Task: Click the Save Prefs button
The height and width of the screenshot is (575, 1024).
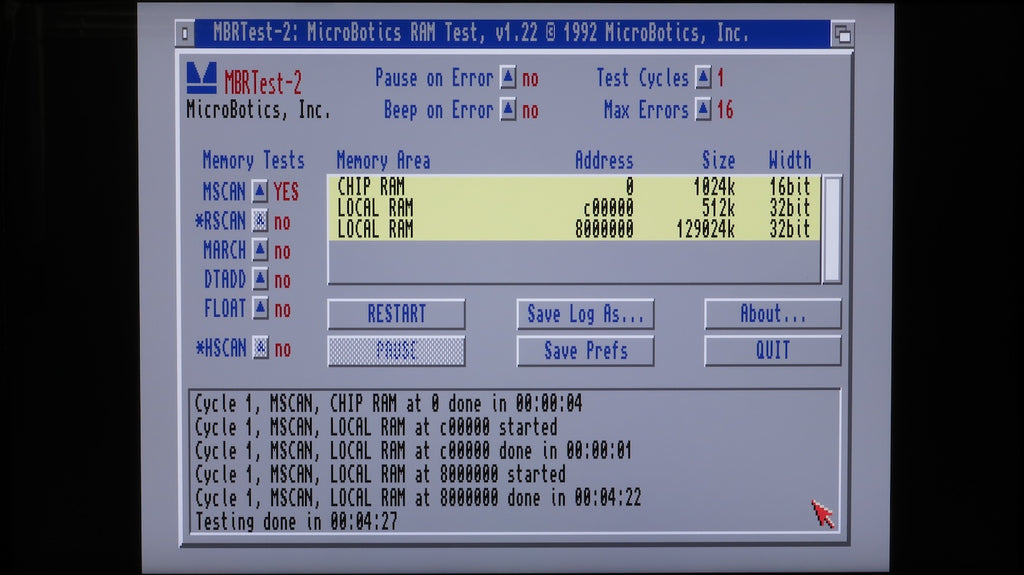Action: [585, 351]
